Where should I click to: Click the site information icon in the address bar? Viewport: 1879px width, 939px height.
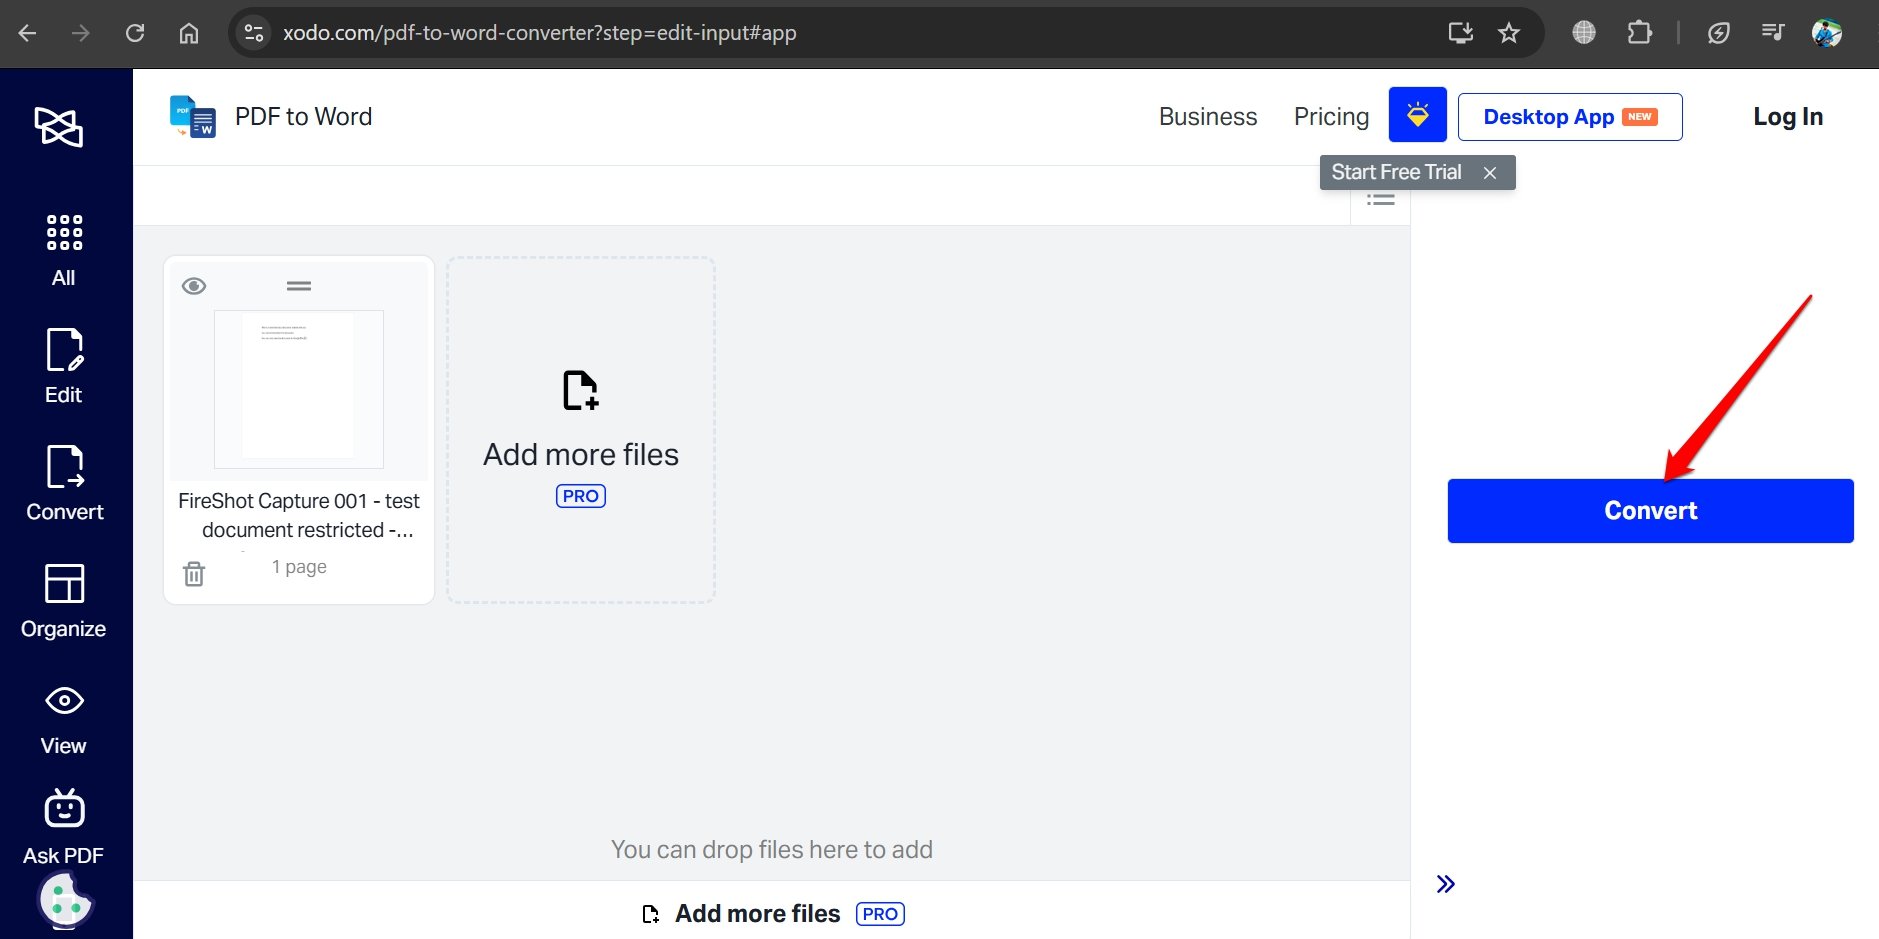point(254,33)
